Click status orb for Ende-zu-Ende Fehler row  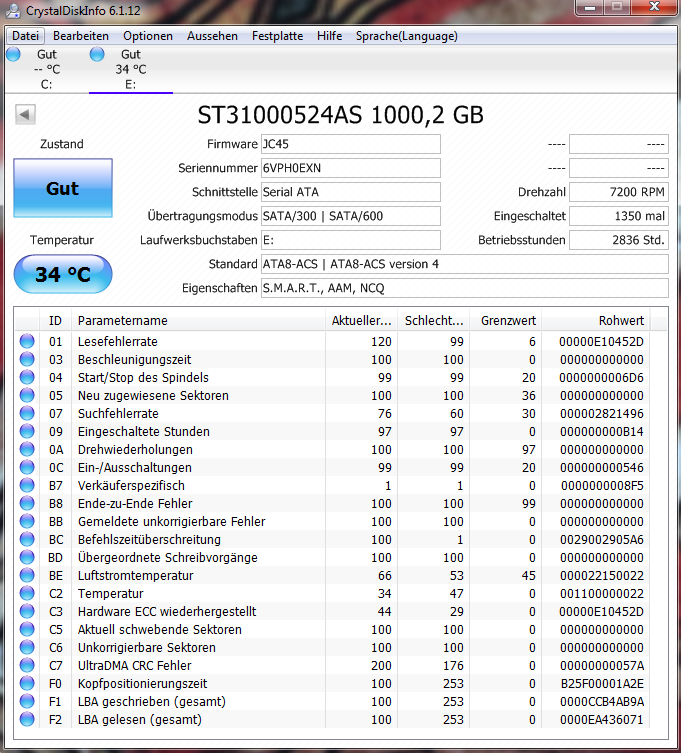coord(27,503)
